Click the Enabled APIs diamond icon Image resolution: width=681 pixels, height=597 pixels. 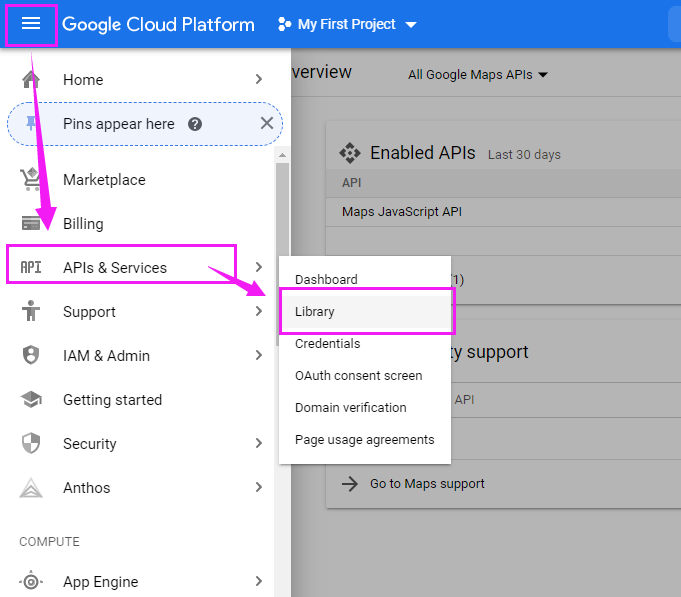point(350,153)
